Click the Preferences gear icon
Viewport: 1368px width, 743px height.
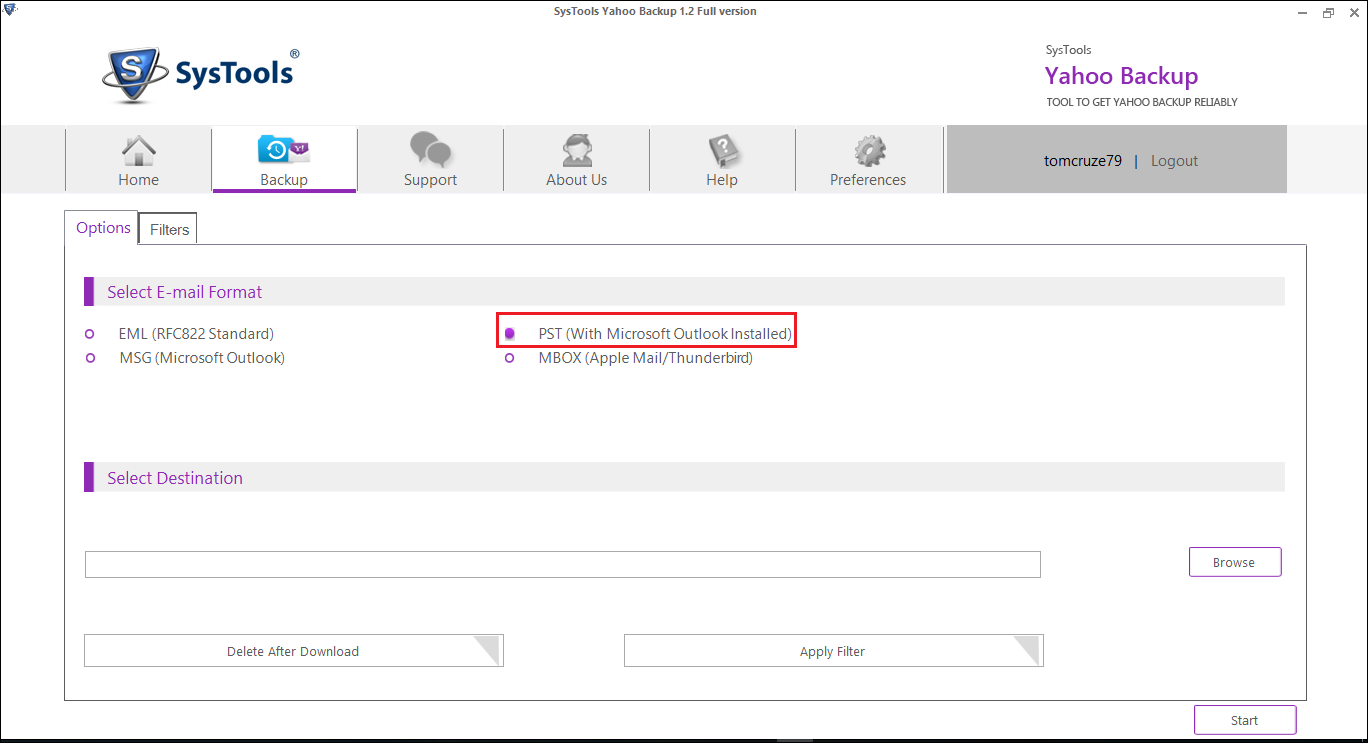click(869, 151)
